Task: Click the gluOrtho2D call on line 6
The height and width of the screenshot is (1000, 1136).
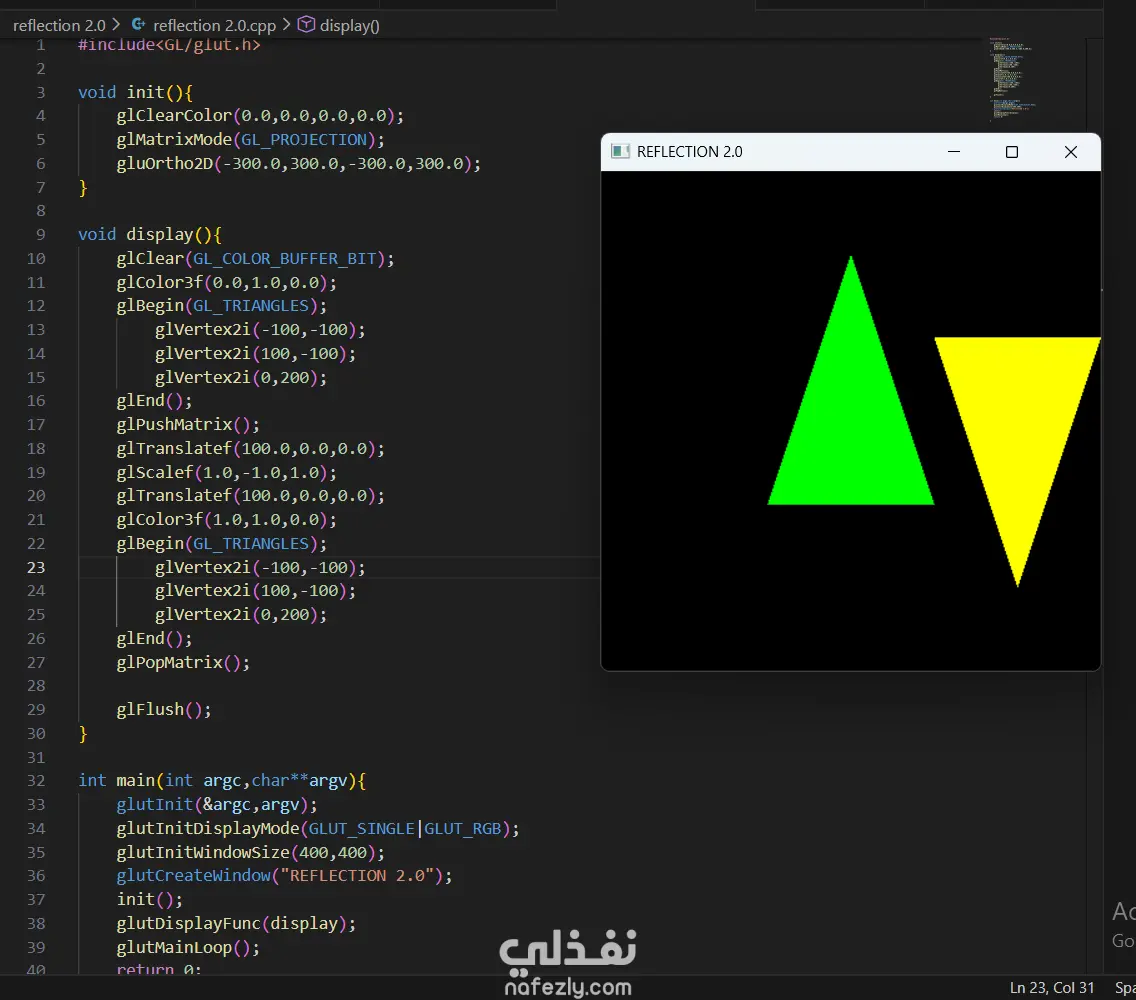Action: pos(298,164)
